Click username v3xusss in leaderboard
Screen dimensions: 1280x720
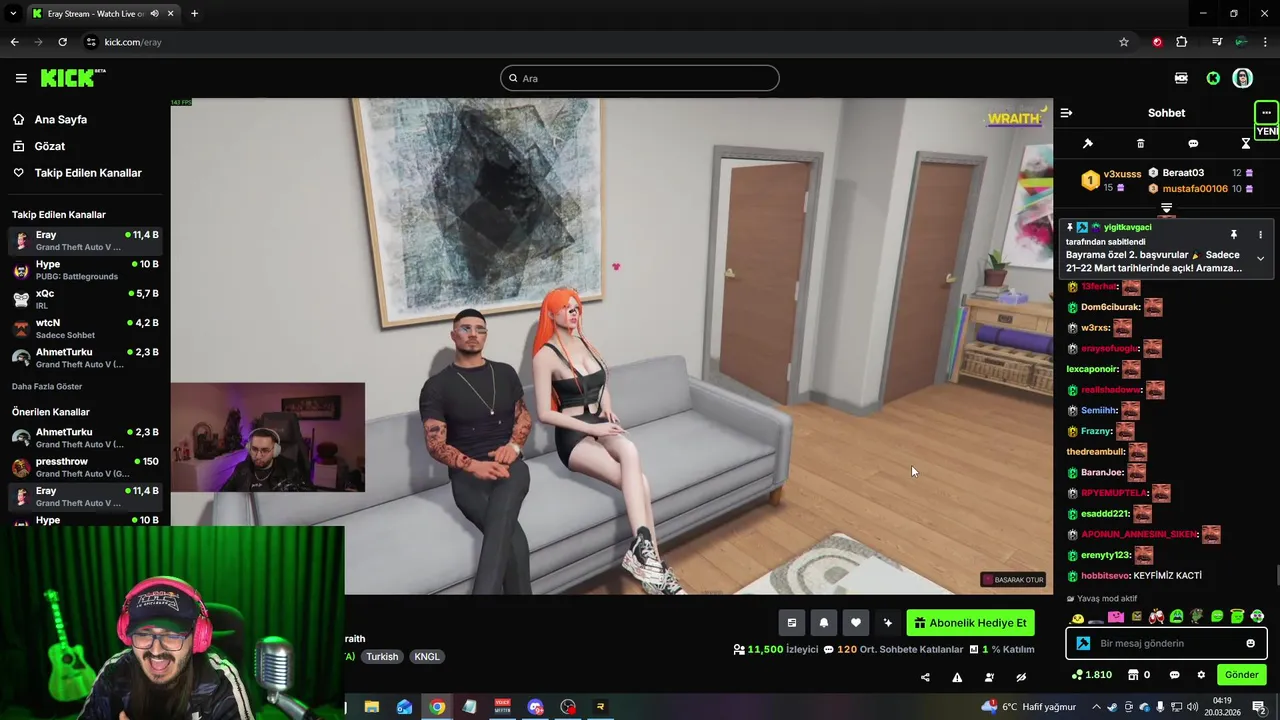pos(1122,174)
